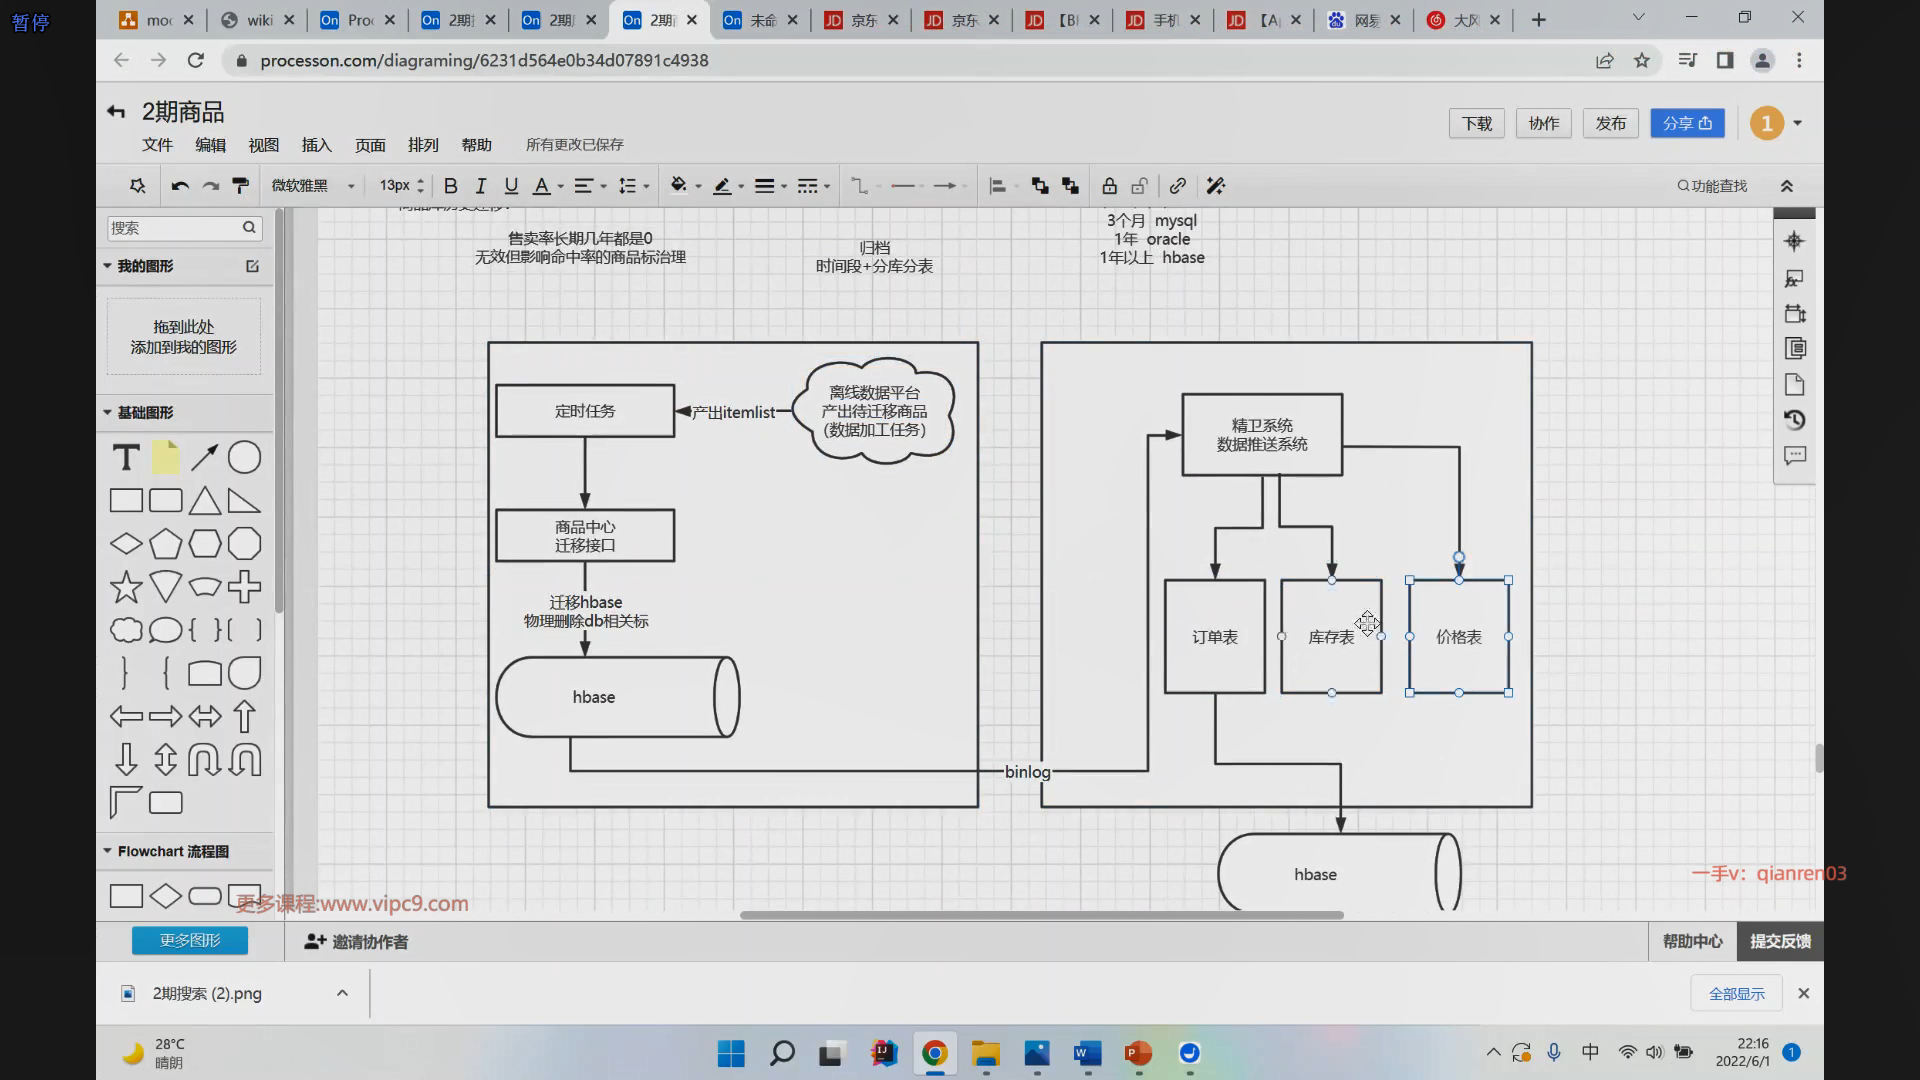1920x1080 pixels.
Task: Click the 更多图形 button
Action: pos(190,941)
